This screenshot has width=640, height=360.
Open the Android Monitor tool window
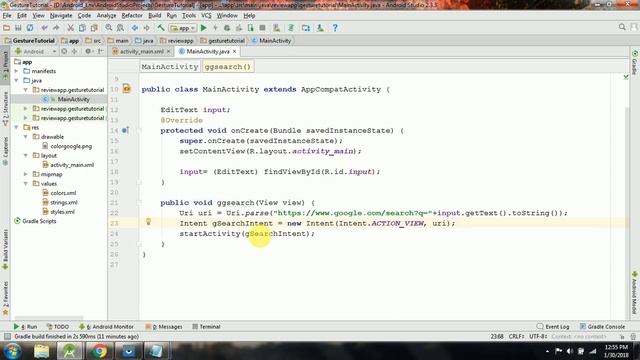point(107,327)
